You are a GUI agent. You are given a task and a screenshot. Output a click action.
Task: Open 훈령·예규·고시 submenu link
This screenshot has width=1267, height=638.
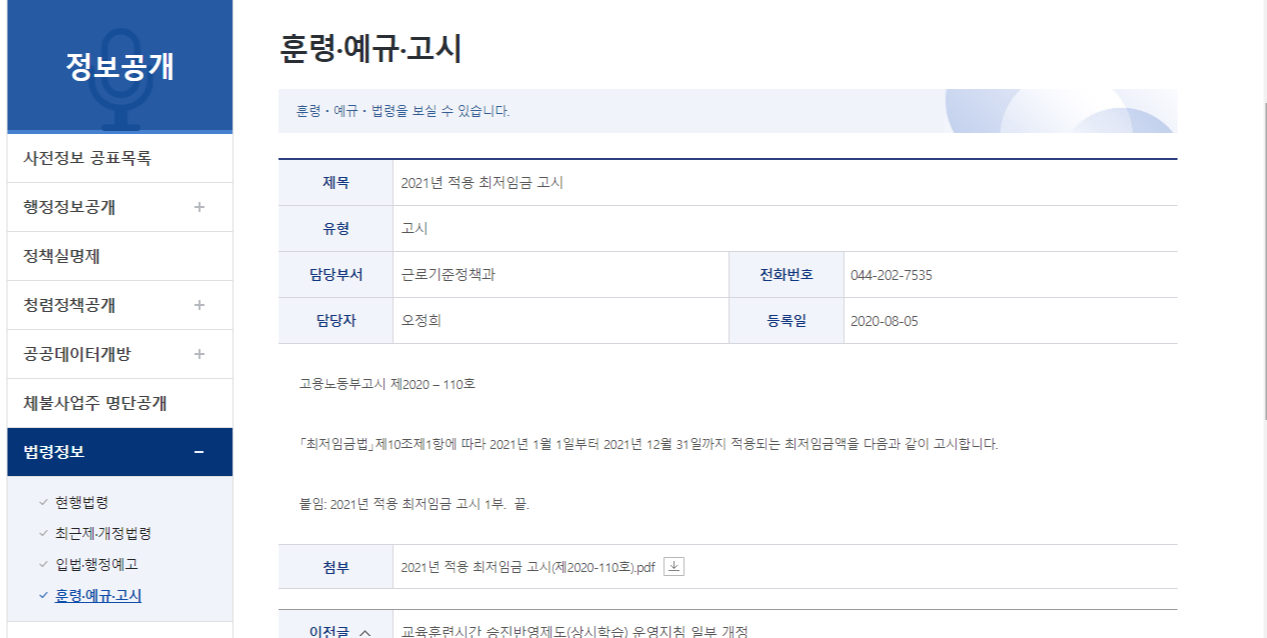pyautogui.click(x=98, y=595)
